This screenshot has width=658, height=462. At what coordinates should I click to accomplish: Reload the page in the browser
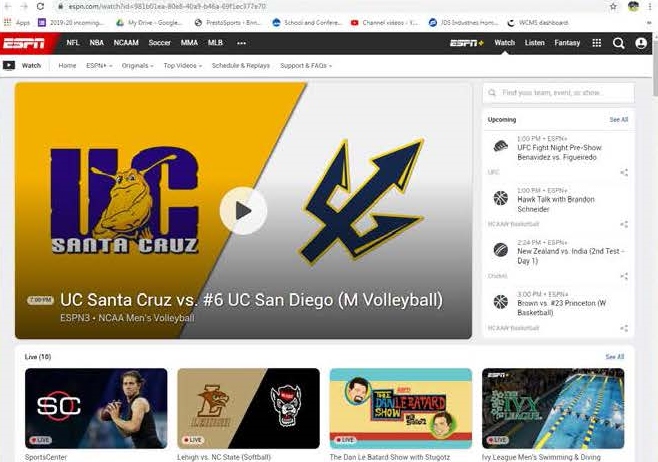tap(40, 6)
